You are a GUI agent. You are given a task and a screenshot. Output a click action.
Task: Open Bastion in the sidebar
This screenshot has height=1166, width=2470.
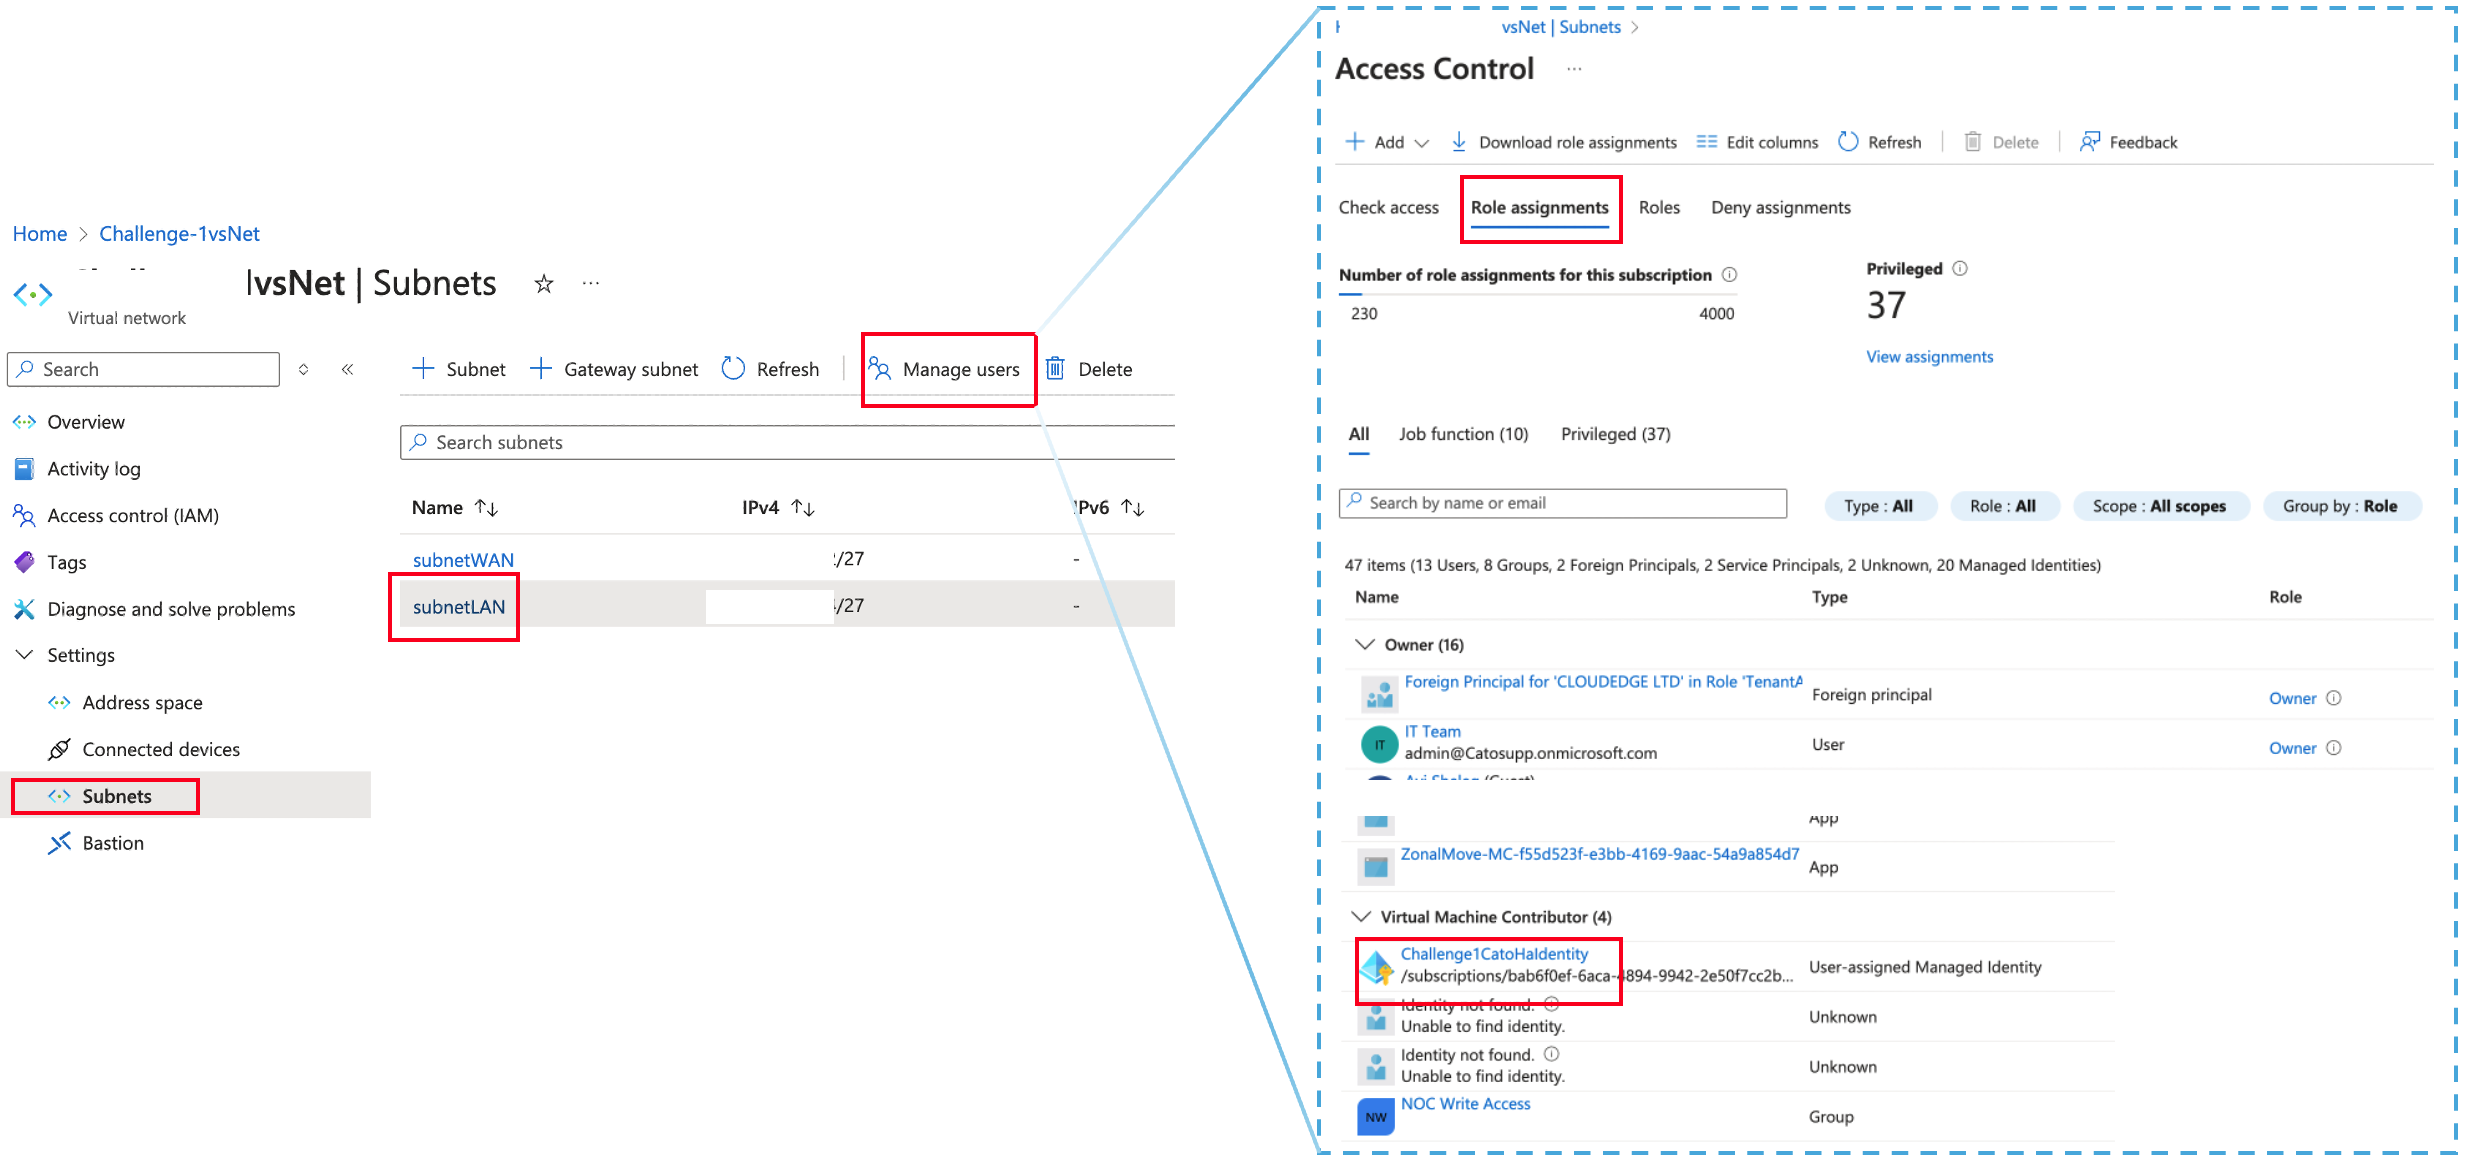pyautogui.click(x=113, y=843)
